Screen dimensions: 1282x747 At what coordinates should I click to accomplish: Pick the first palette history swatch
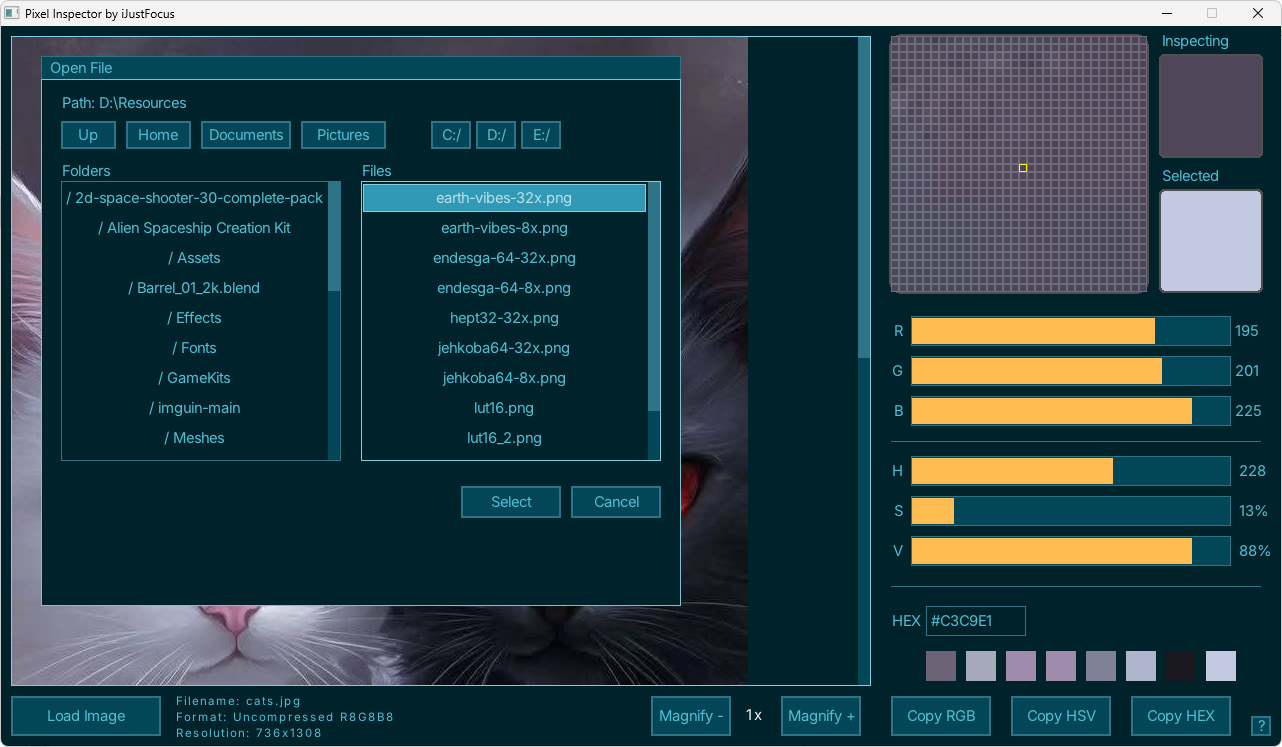pyautogui.click(x=941, y=666)
